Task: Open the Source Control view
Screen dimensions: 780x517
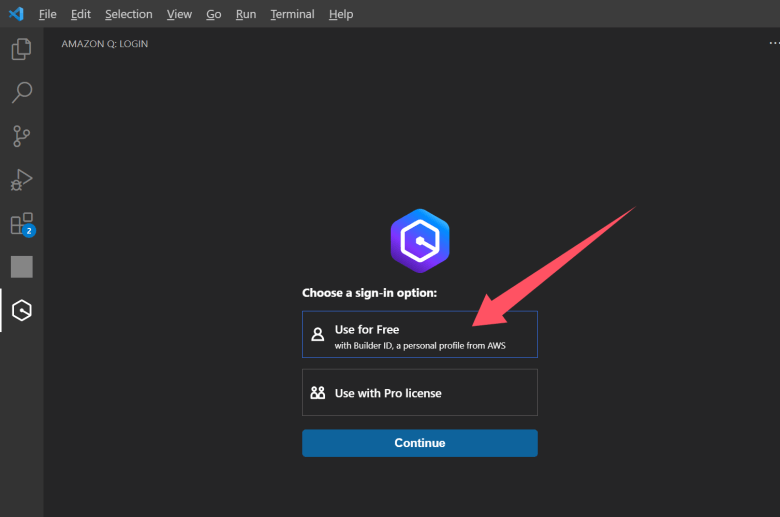Action: 21,136
